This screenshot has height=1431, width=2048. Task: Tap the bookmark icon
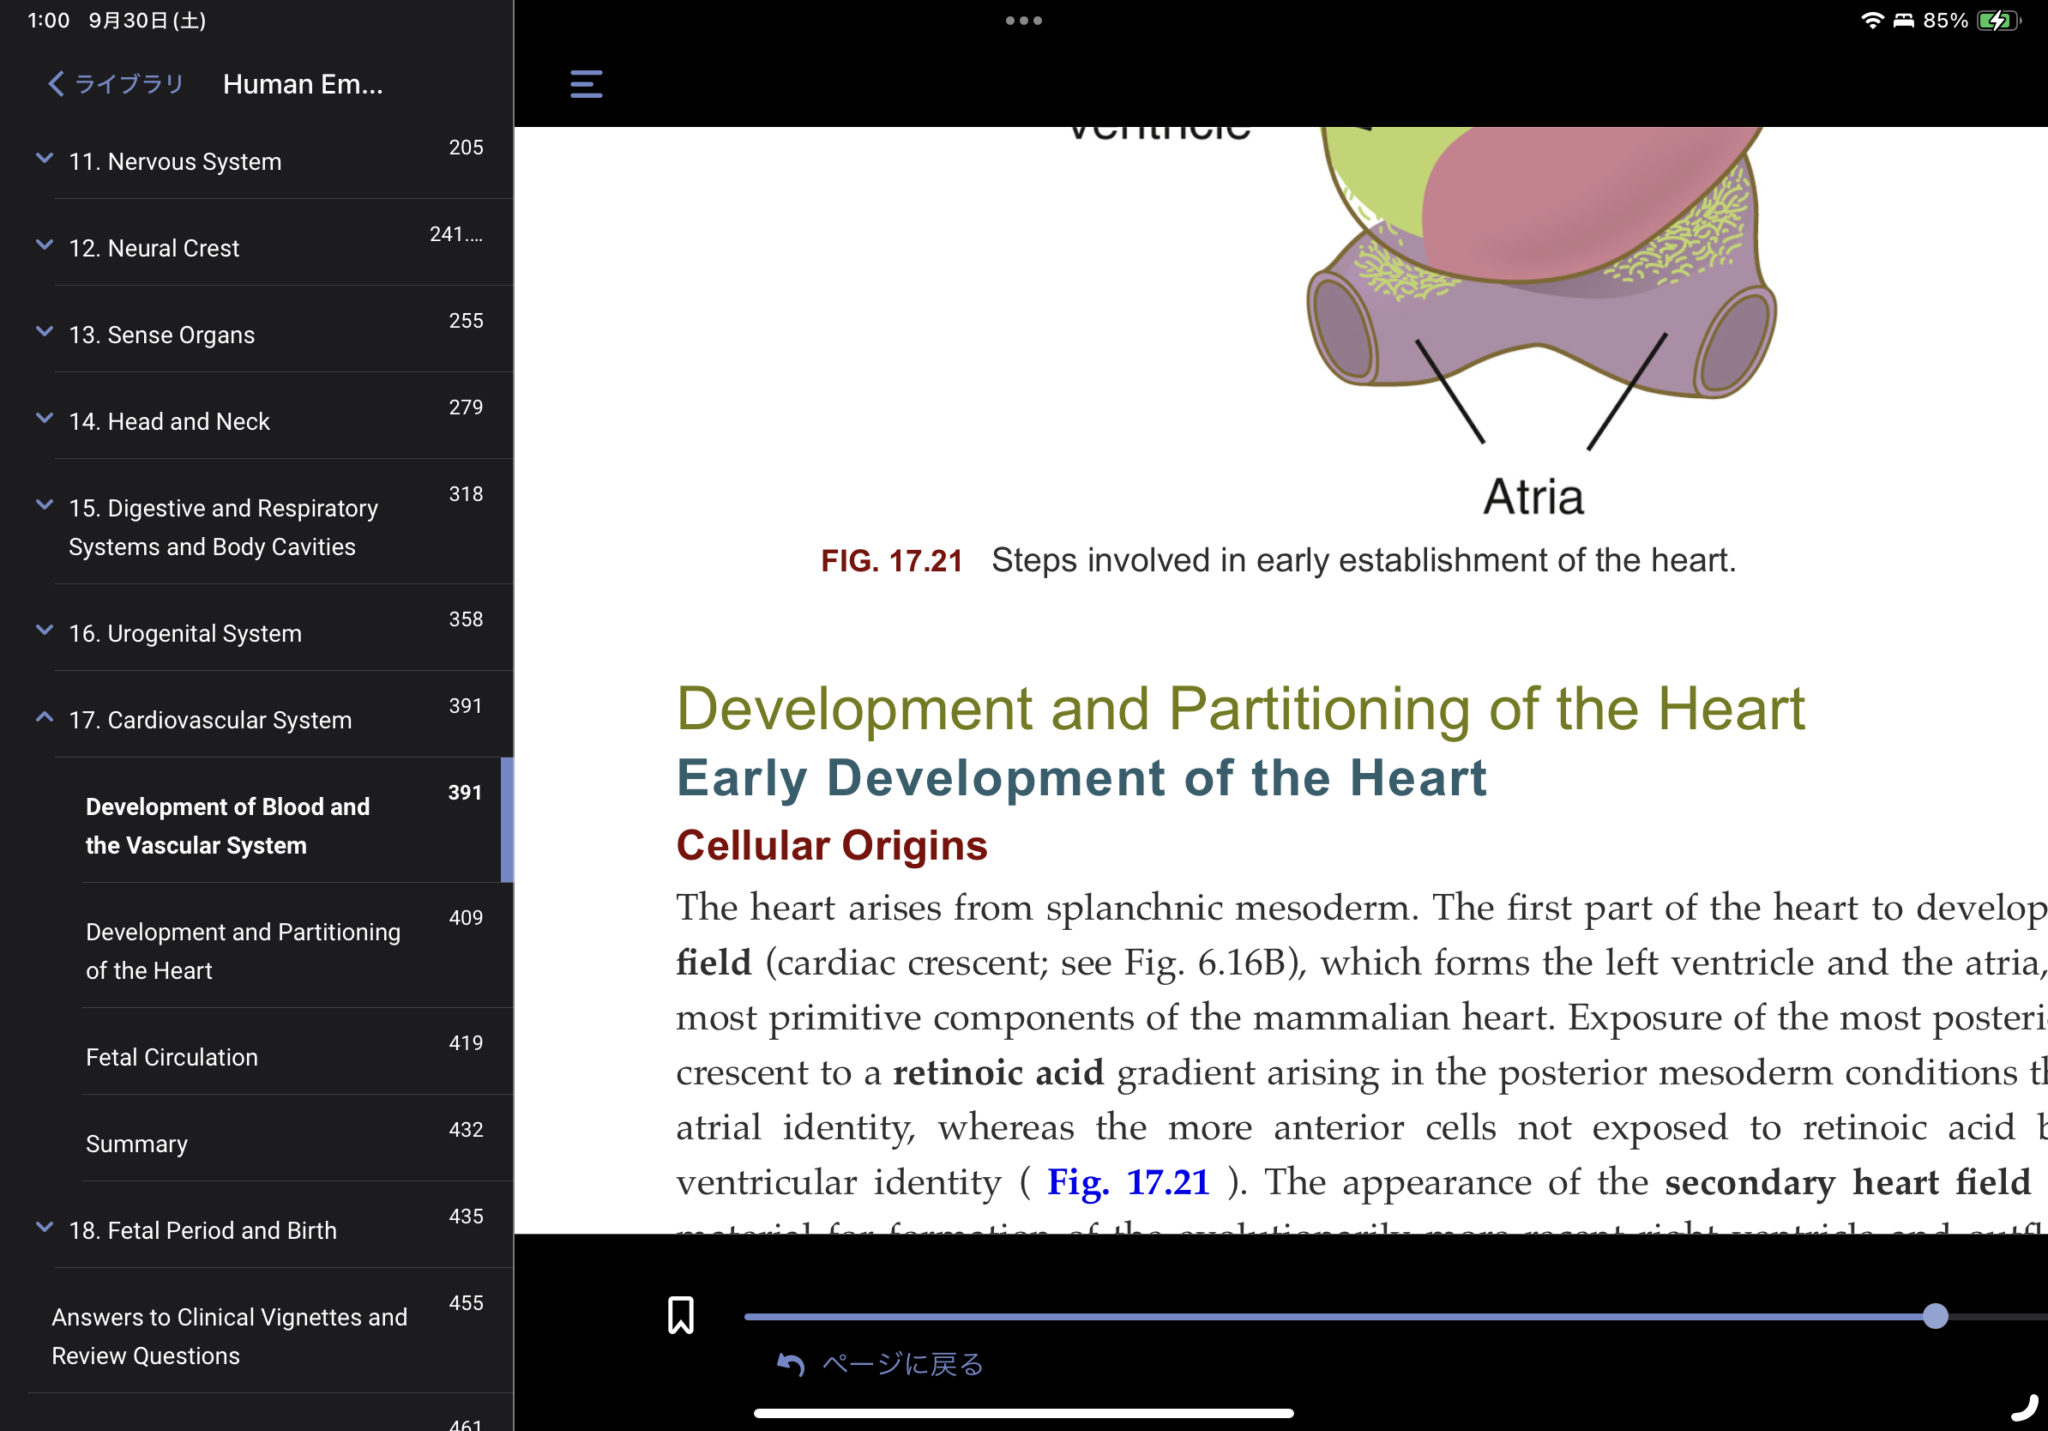[681, 1315]
